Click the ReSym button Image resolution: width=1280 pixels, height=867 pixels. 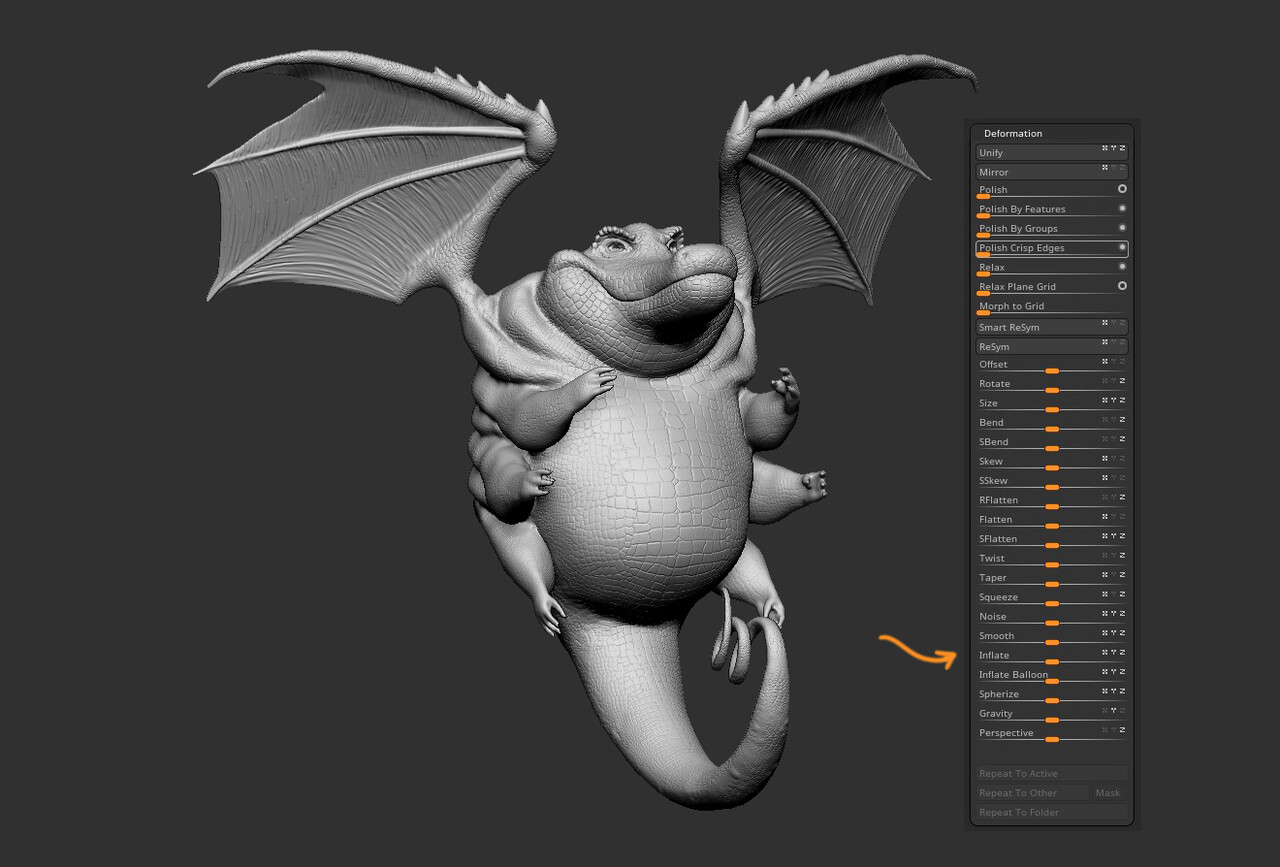[1052, 346]
